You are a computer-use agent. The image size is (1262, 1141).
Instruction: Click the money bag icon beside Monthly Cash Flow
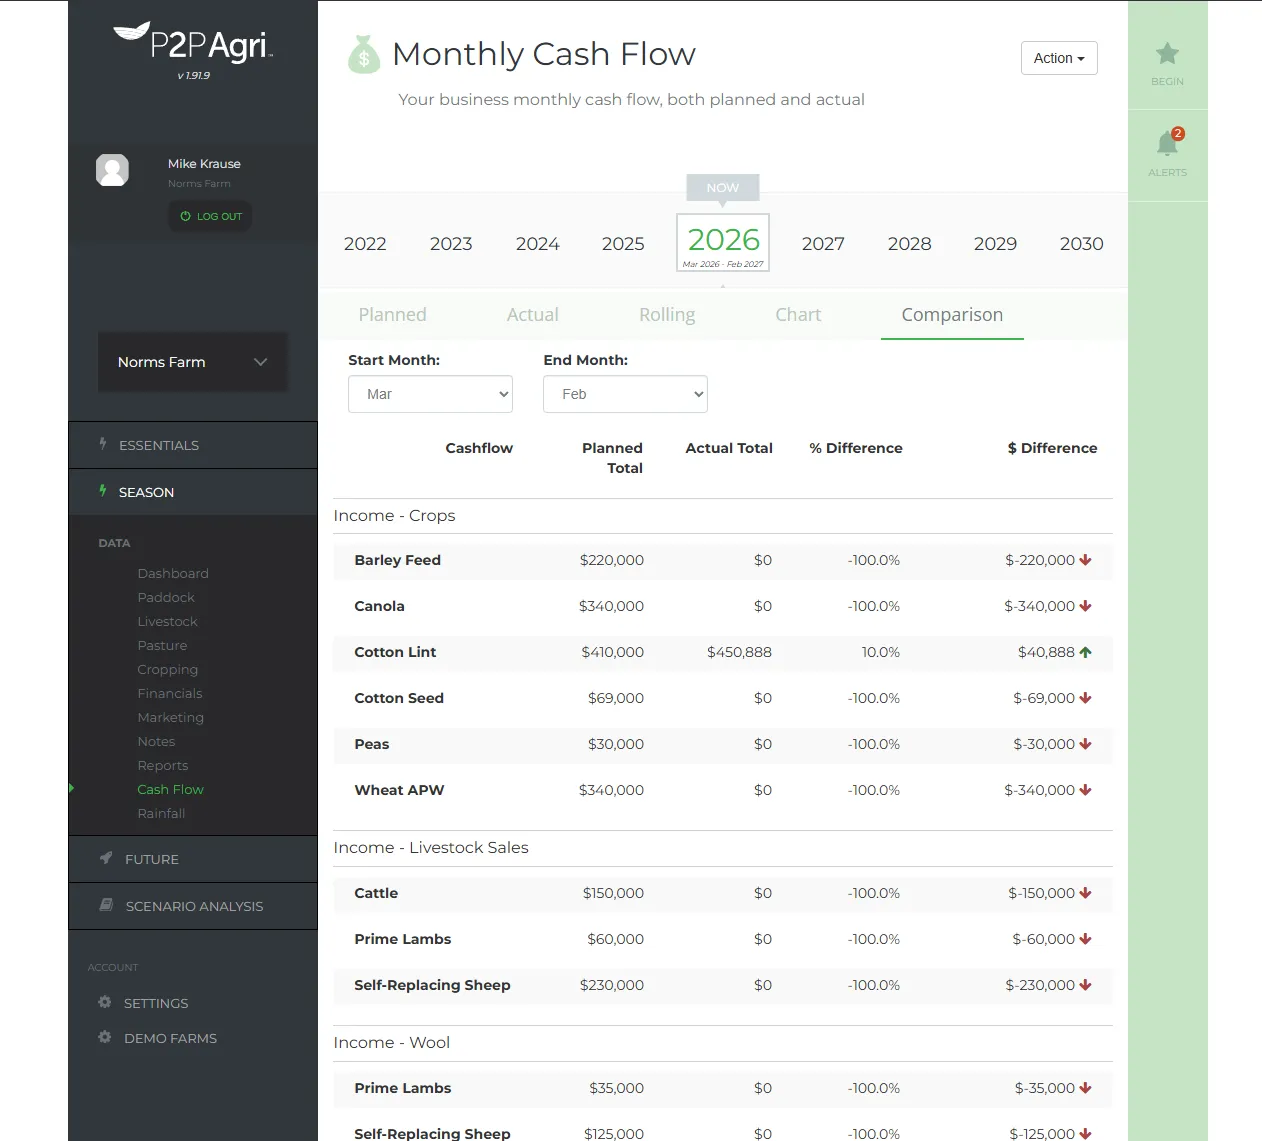tap(363, 56)
